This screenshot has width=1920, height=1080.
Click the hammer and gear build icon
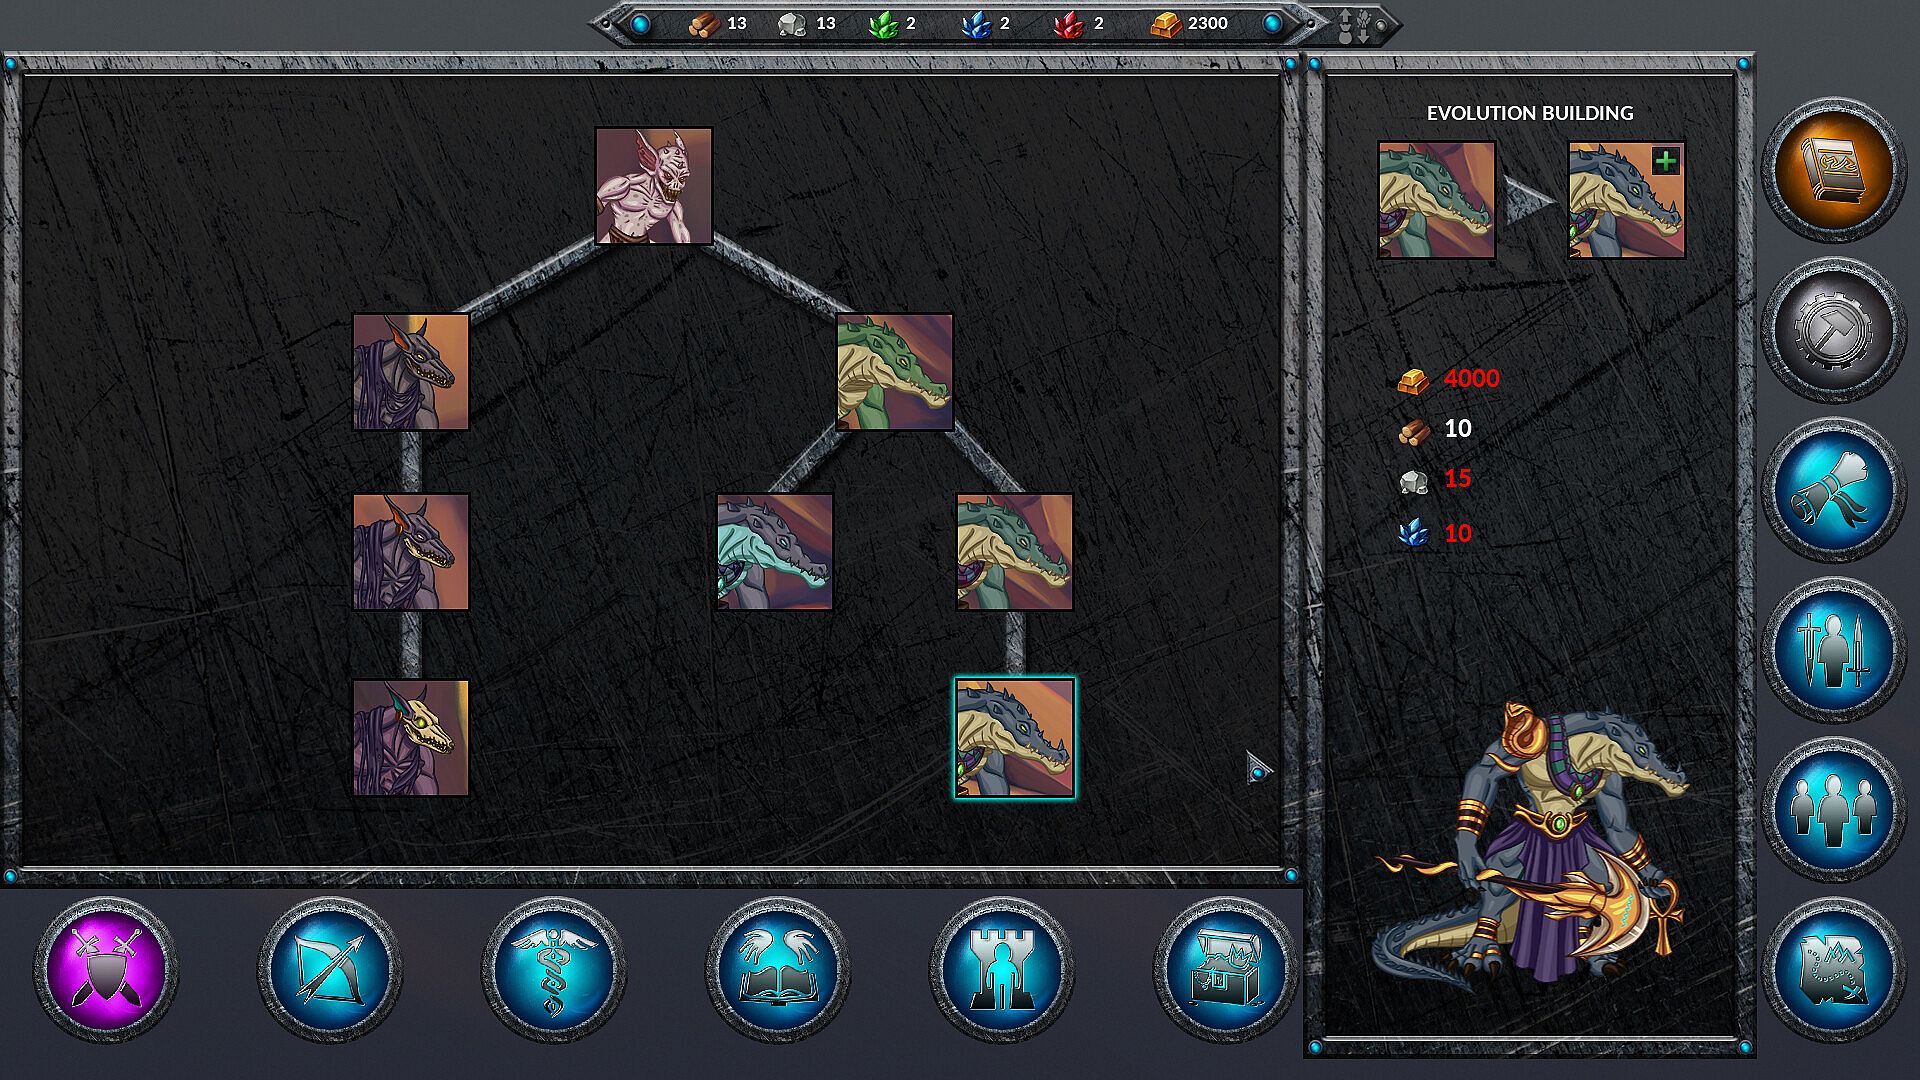tap(1832, 330)
